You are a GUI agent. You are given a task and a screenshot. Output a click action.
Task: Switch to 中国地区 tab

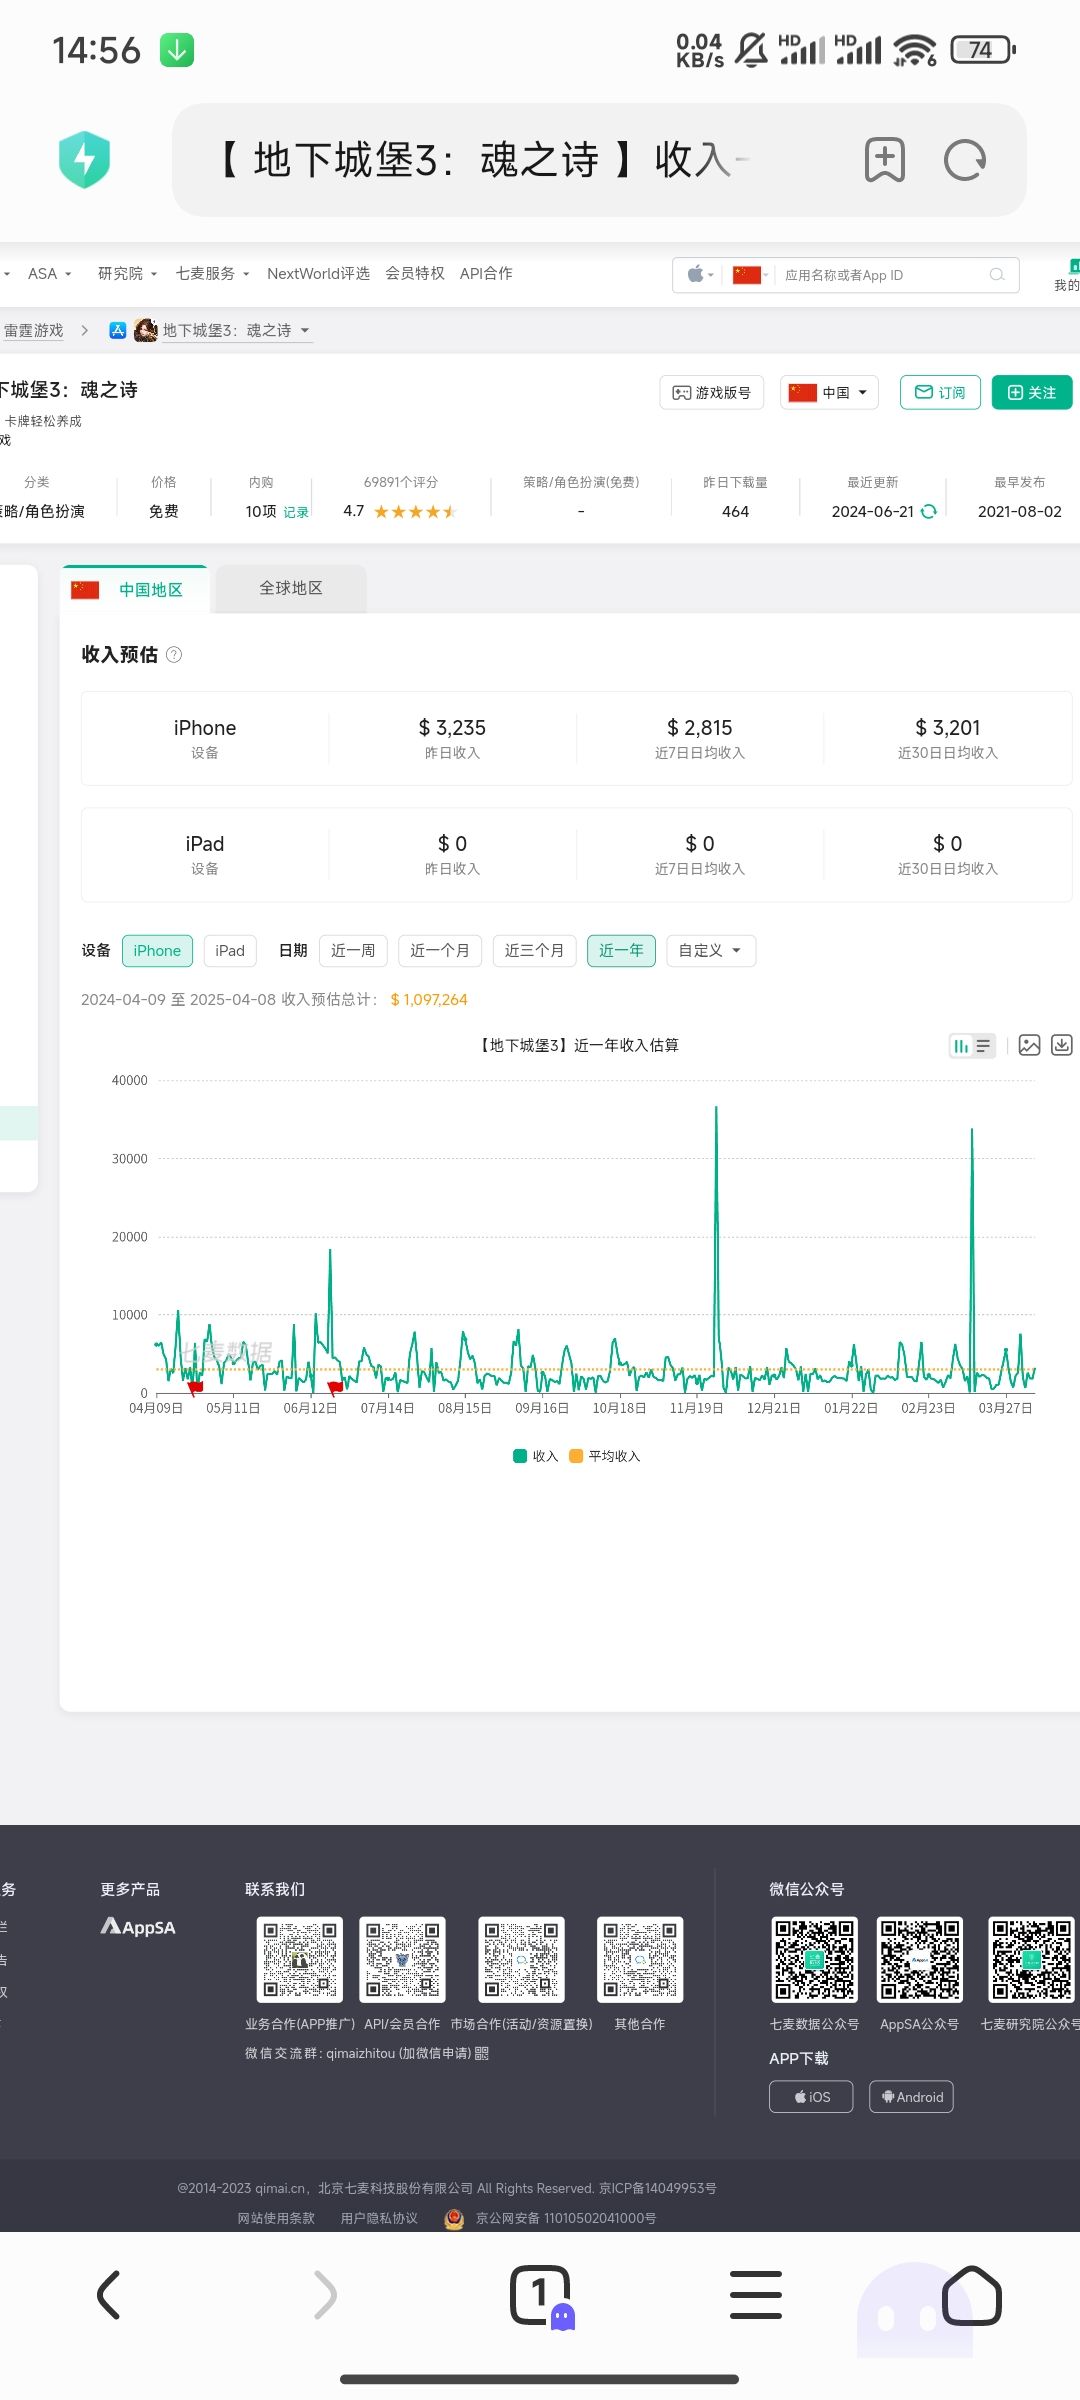(134, 589)
